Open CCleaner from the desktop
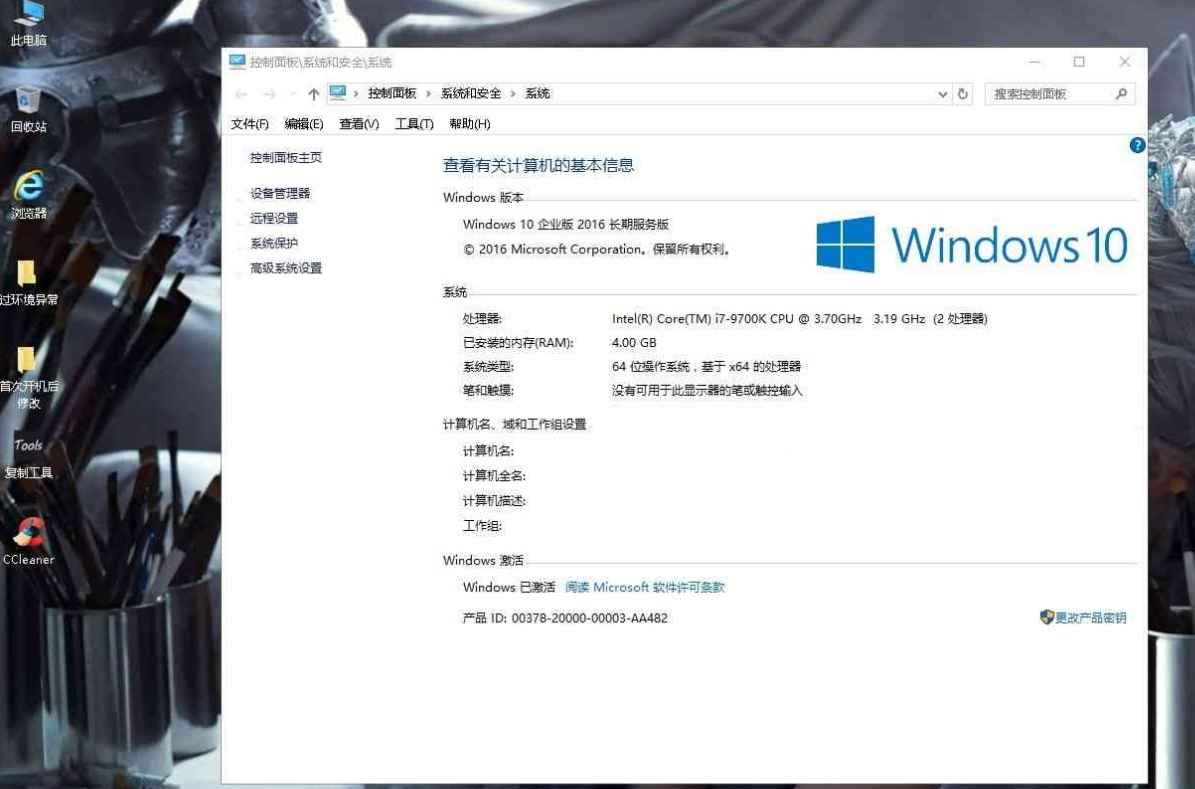Viewport: 1195px width, 789px height. 28,530
